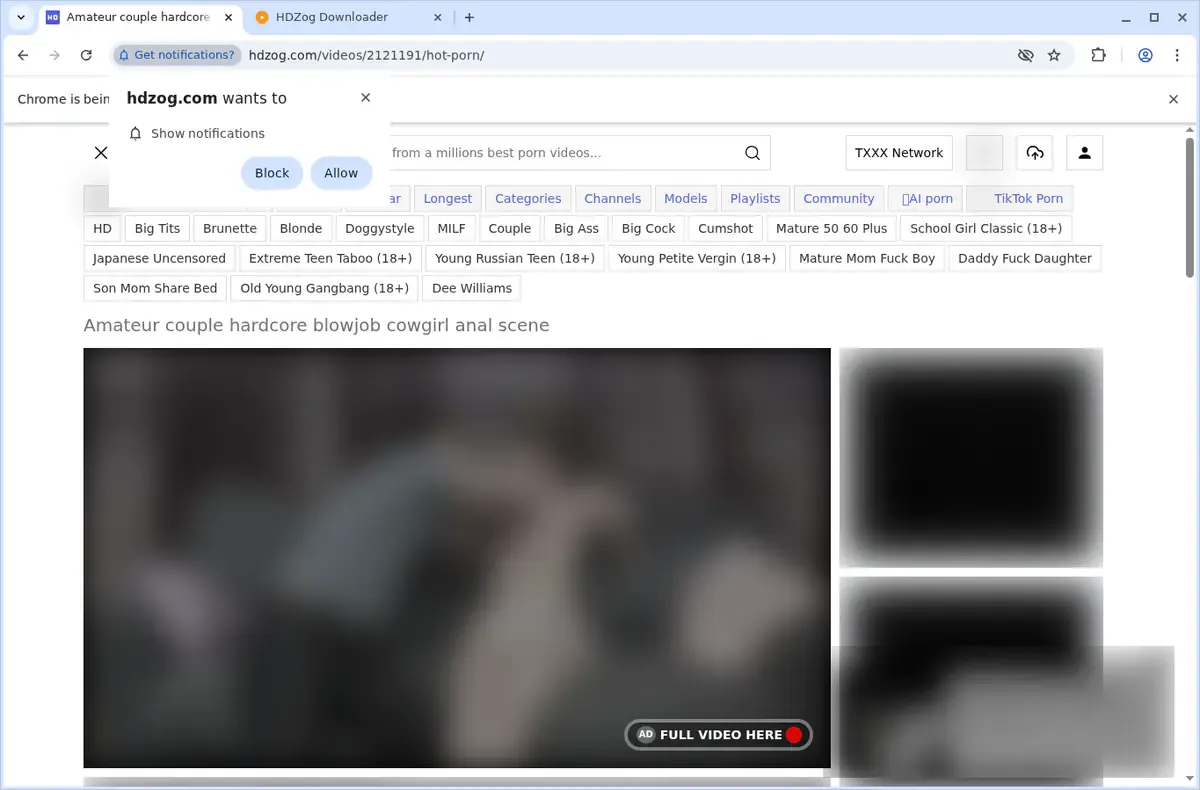Viewport: 1200px width, 790px height.
Task: Open the tracking protection eye icon
Action: click(x=1025, y=55)
